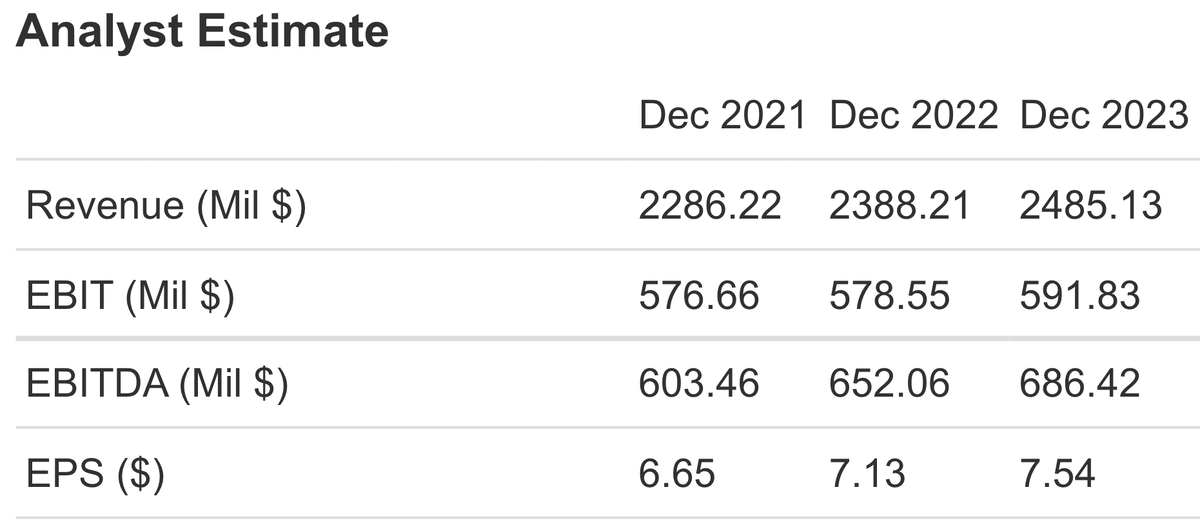Click the Revenue (Mil $) row label
Image resolution: width=1200 pixels, height=525 pixels.
(167, 206)
